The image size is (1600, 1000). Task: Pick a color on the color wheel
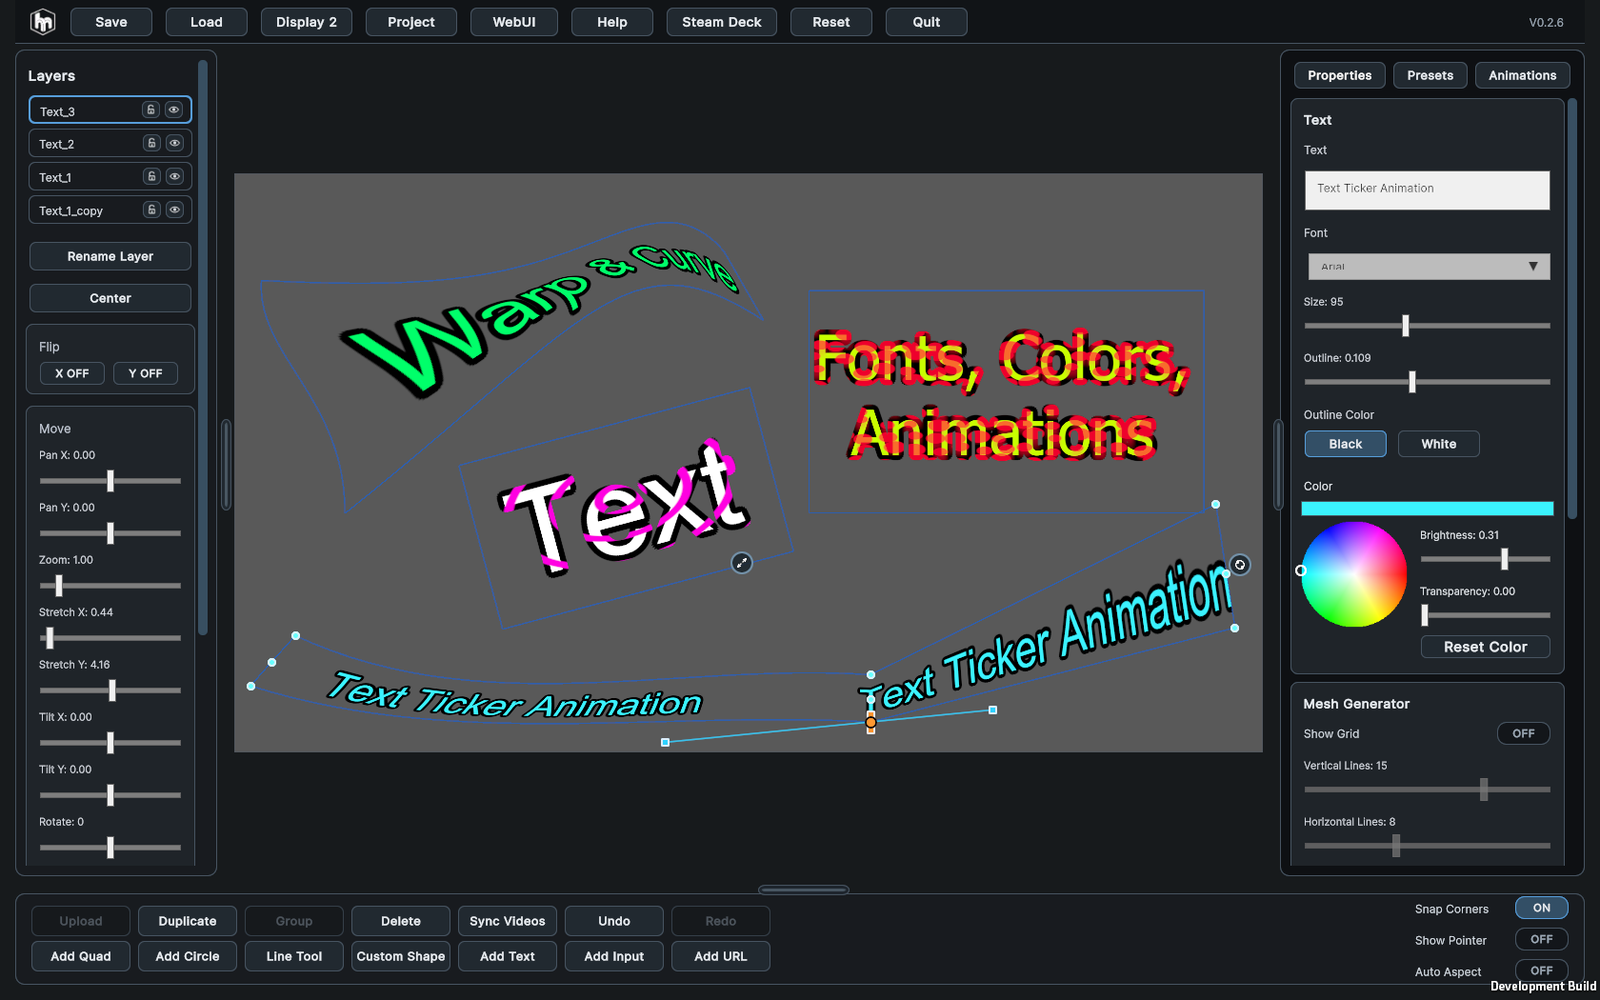(1353, 574)
